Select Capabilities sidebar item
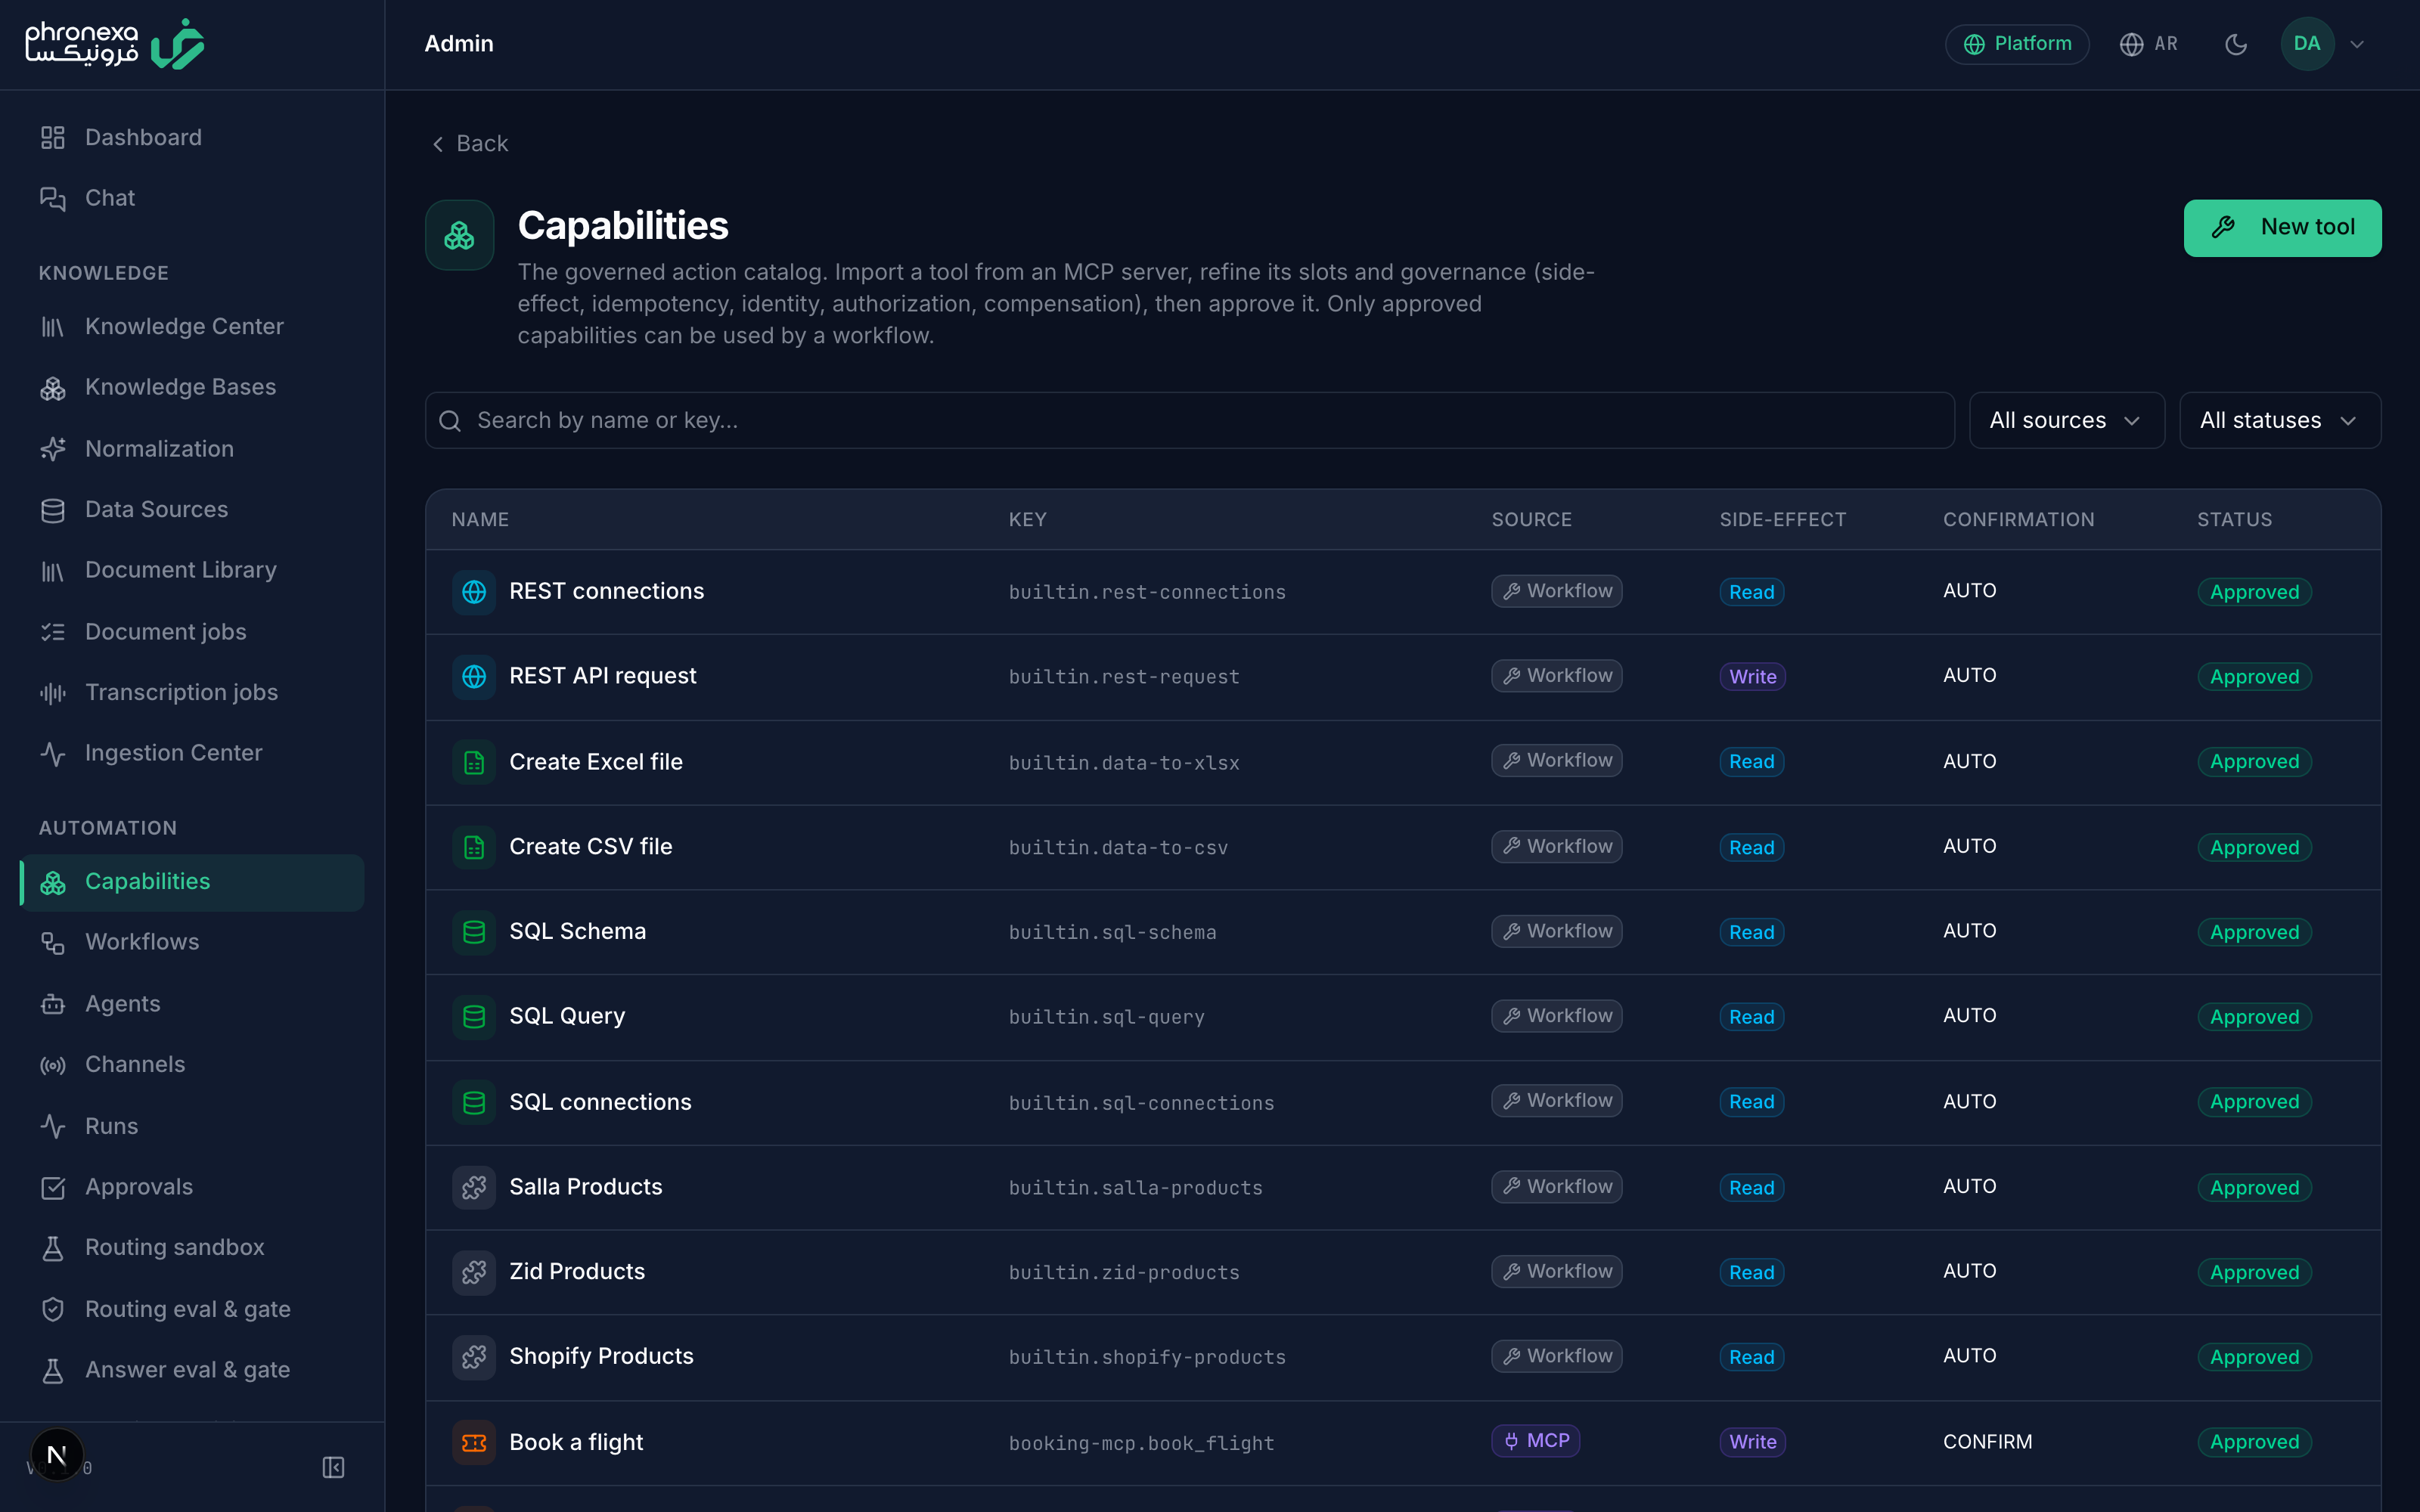2420x1512 pixels. click(x=191, y=882)
